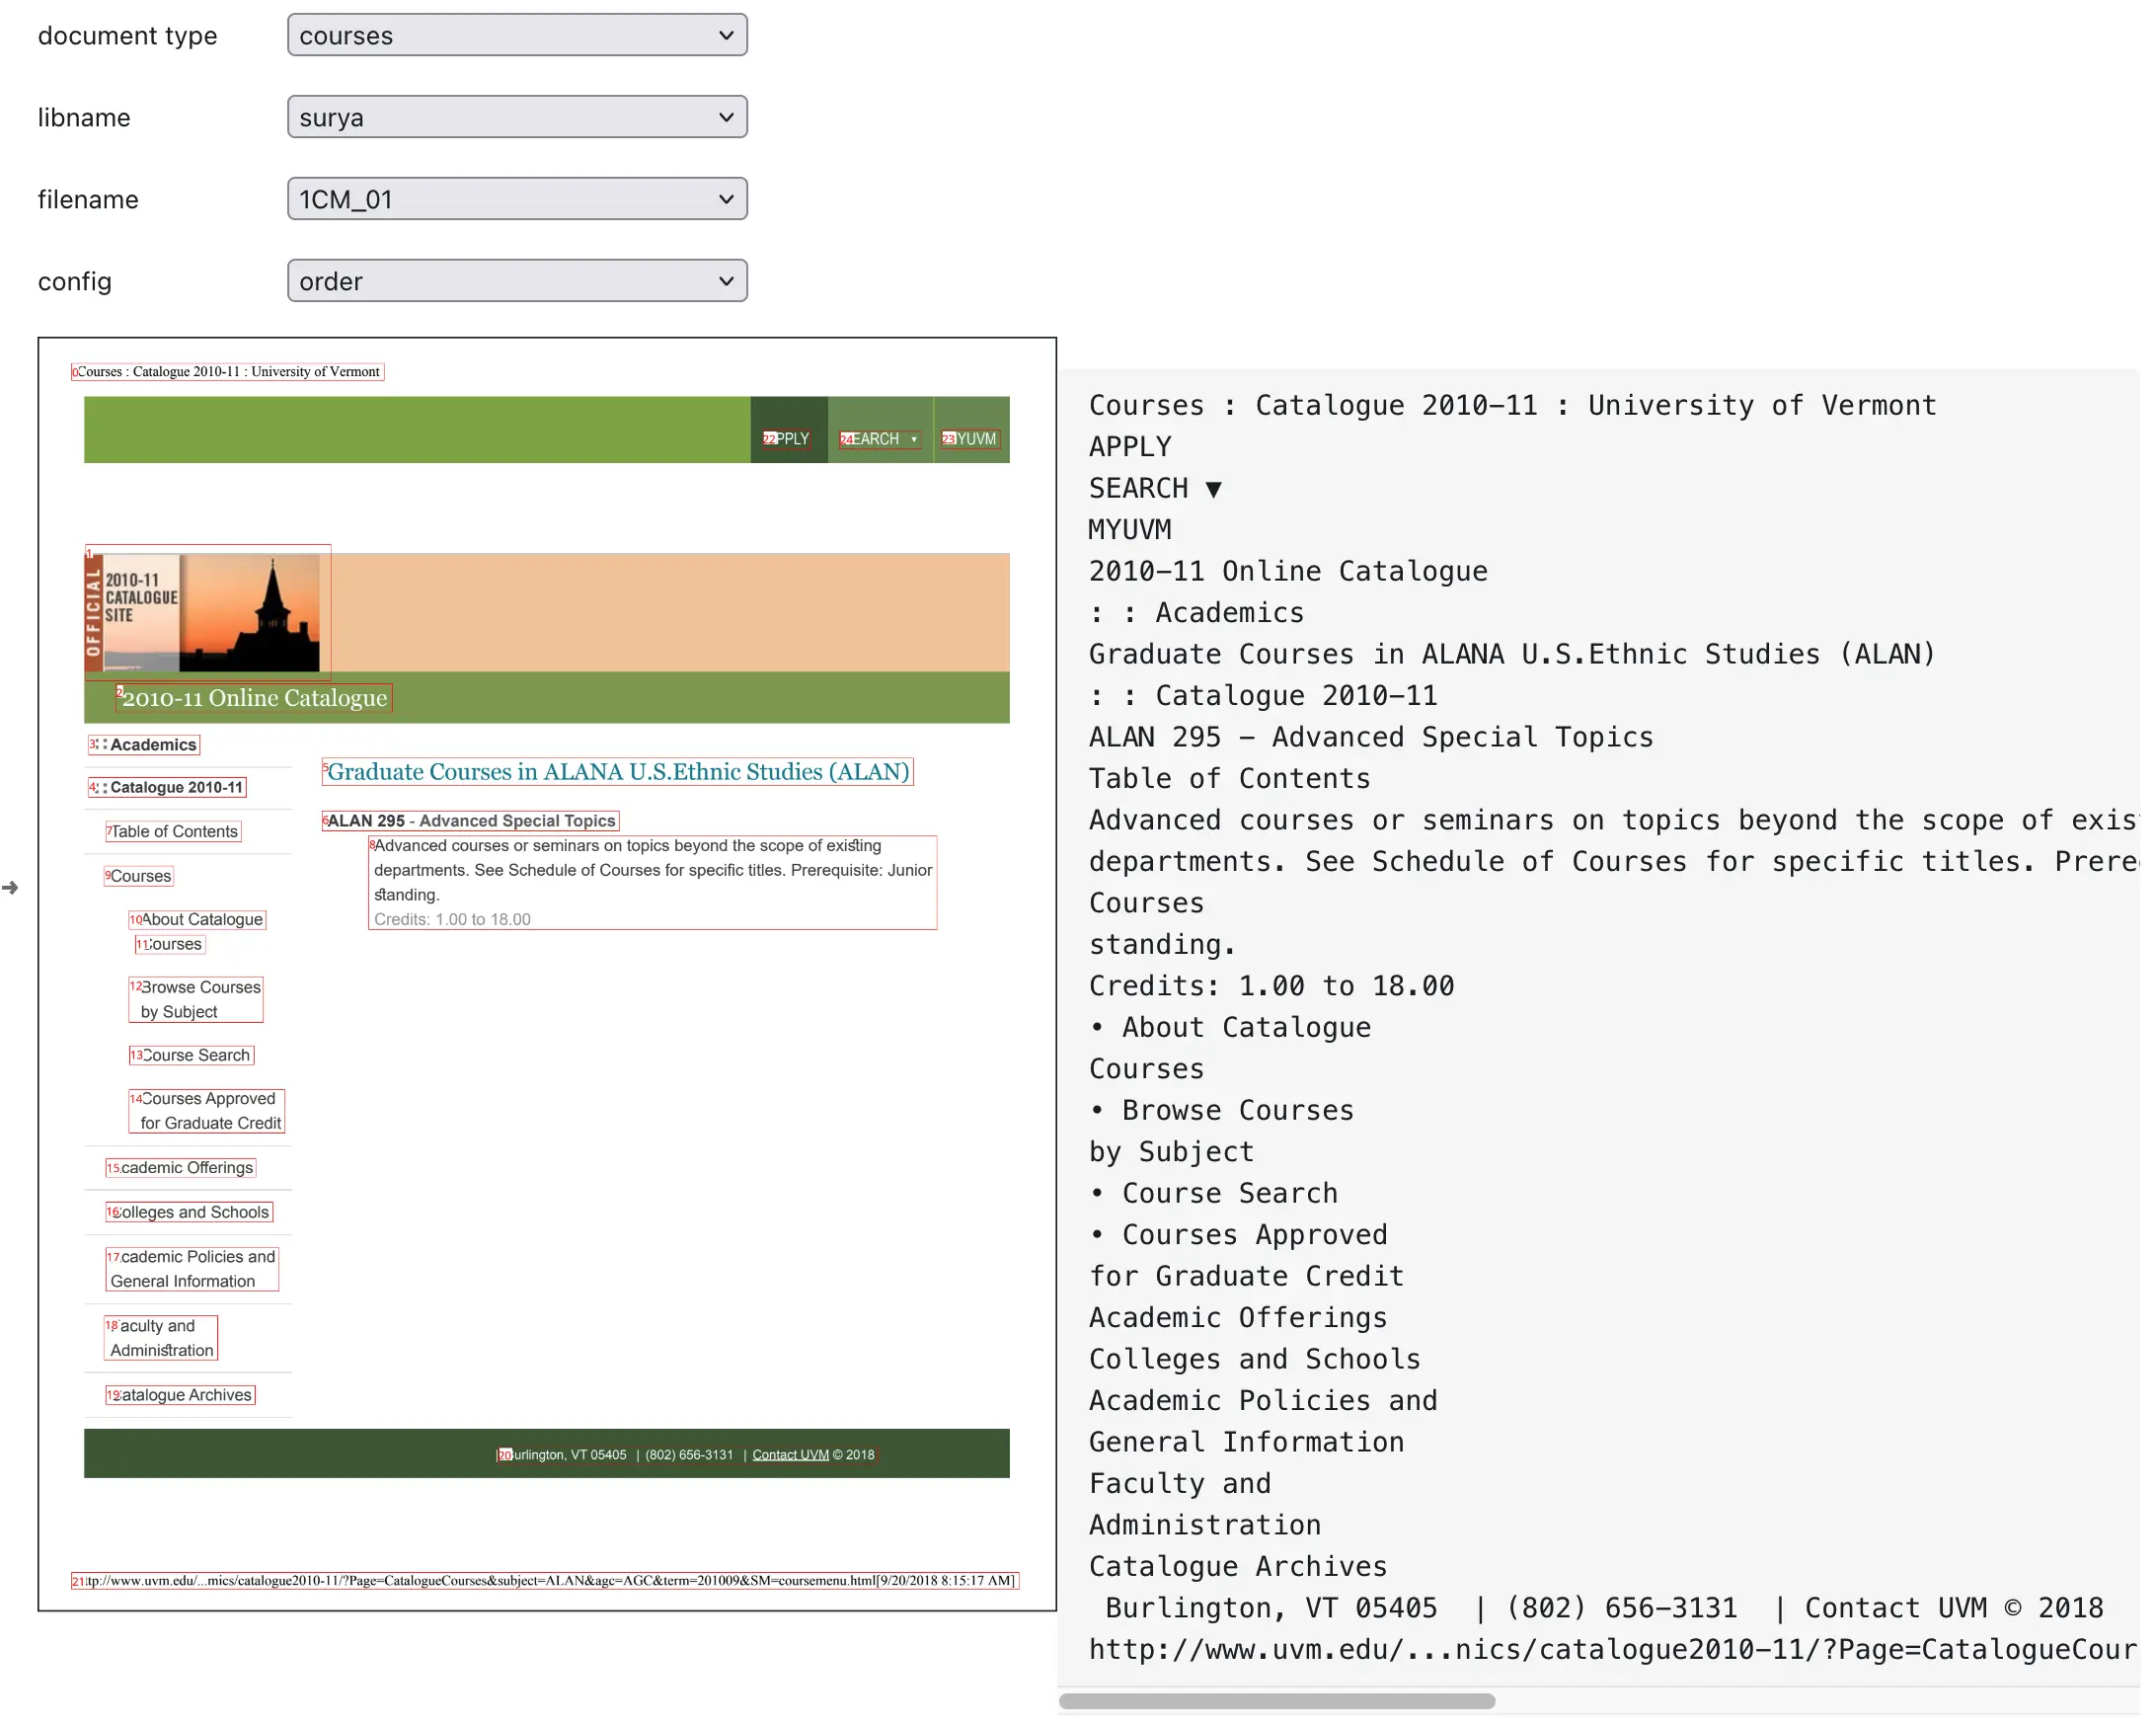2156x1724 pixels.
Task: Click Academic Policies and General Information
Action: (192, 1269)
